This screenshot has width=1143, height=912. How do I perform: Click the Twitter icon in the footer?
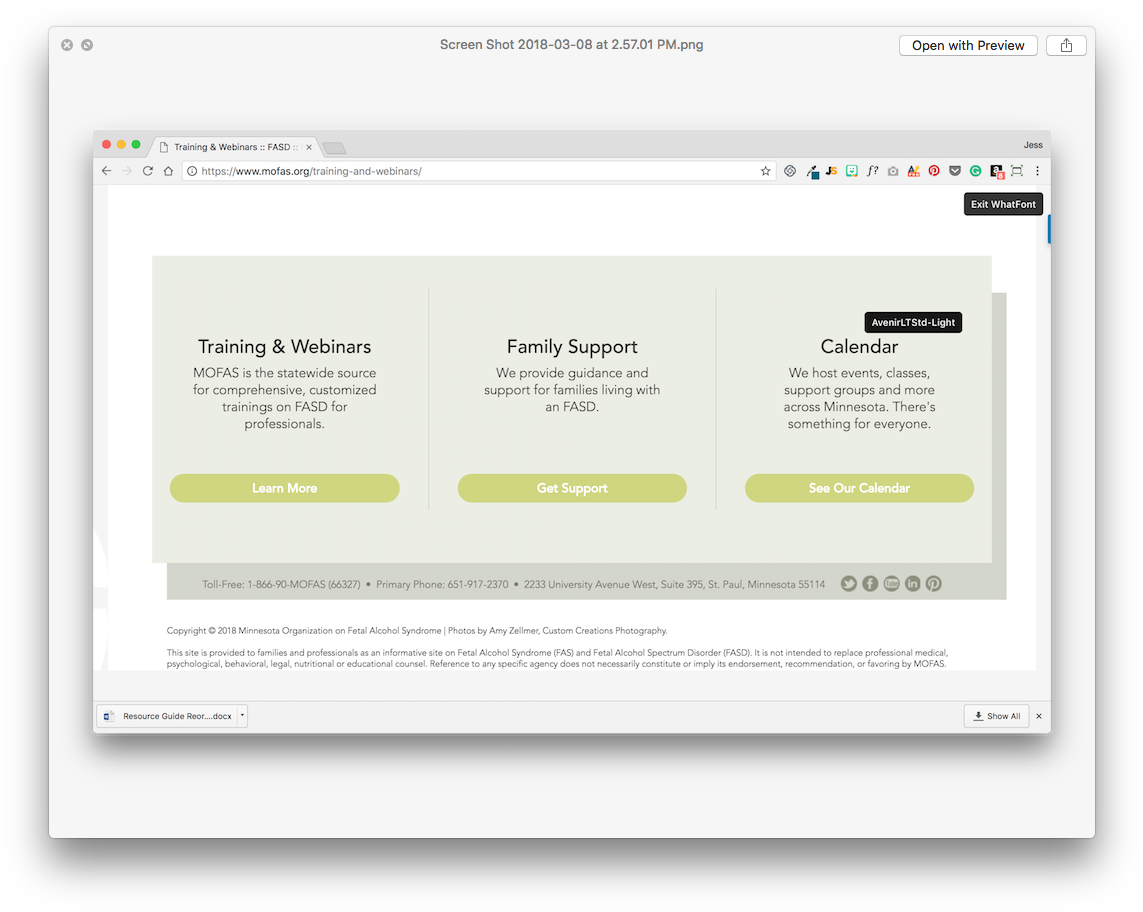tap(849, 583)
